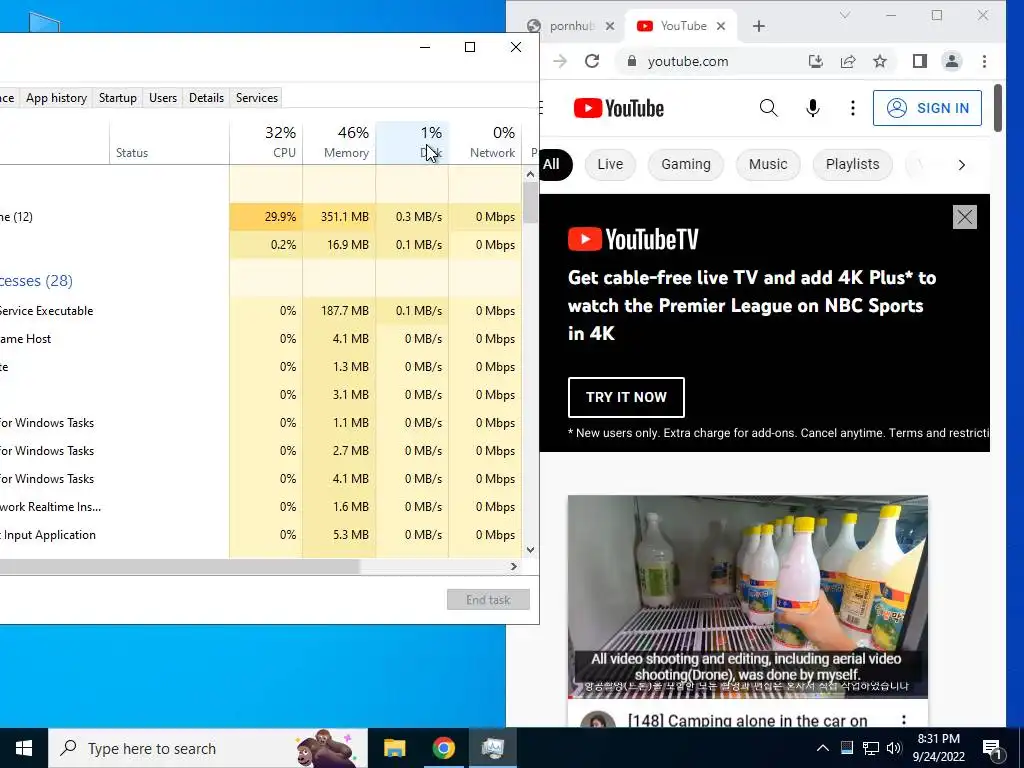Click the lock icon beside youtube.com
Image resolution: width=1024 pixels, height=768 pixels.
point(631,61)
